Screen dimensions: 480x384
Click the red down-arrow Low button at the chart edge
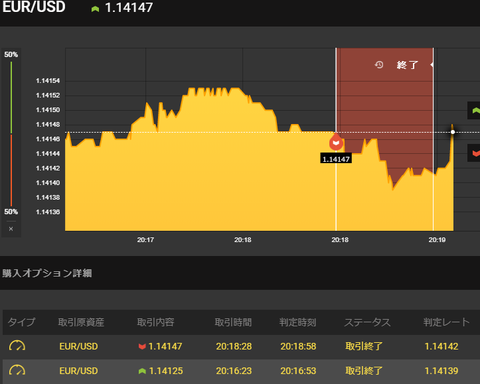point(474,153)
